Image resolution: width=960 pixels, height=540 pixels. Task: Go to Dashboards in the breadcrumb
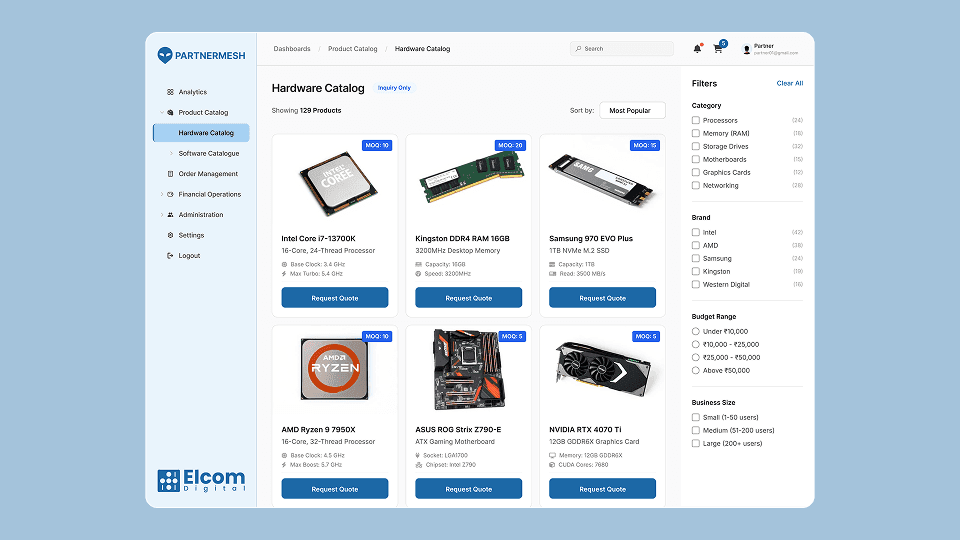tap(292, 49)
